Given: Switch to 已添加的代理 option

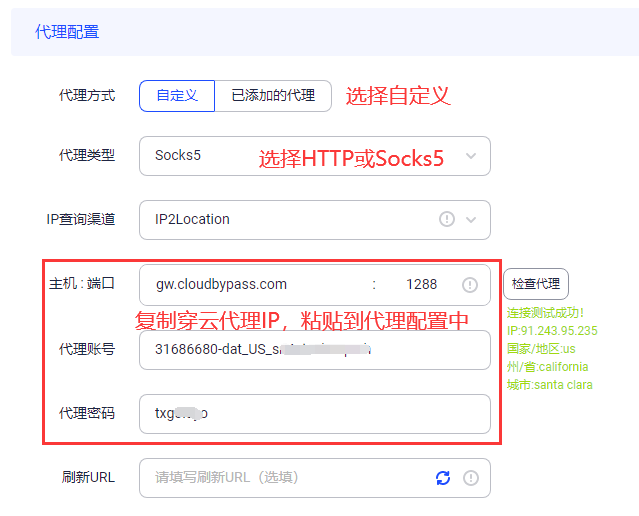Looking at the screenshot, I should [272, 95].
